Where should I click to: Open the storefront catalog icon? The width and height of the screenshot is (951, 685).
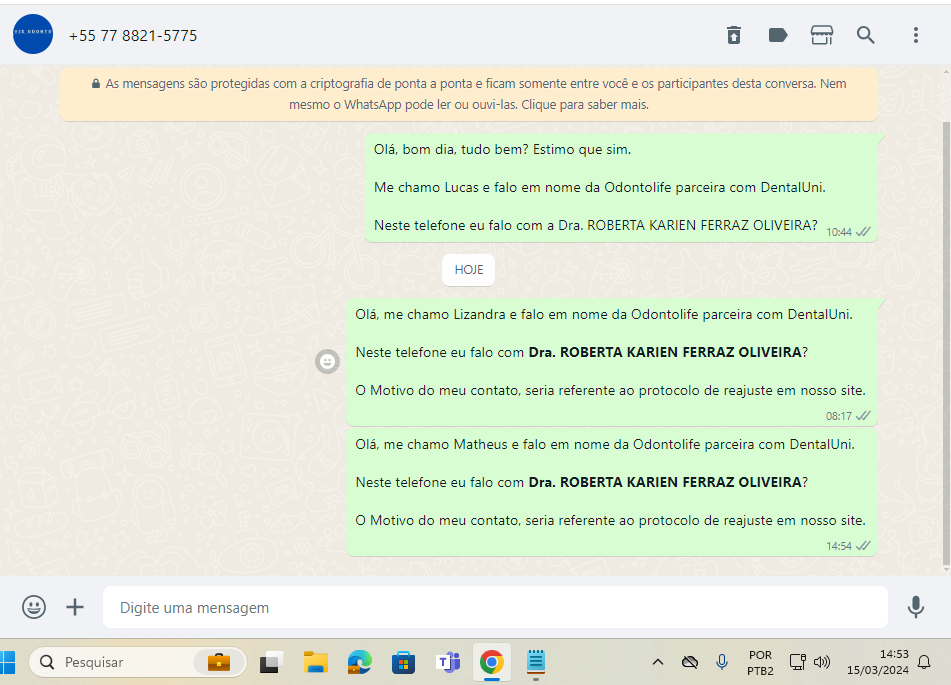822,35
